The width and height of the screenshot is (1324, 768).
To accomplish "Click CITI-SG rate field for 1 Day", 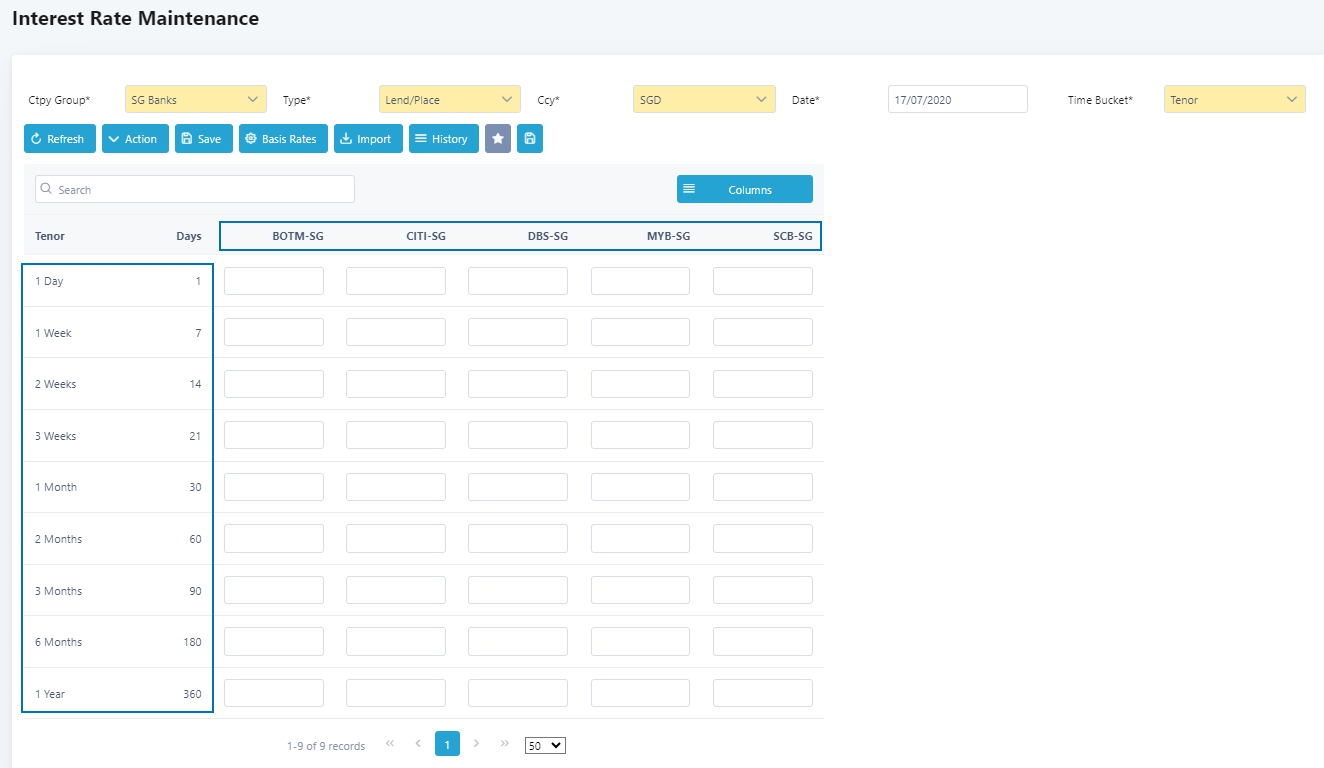I will pyautogui.click(x=396, y=281).
